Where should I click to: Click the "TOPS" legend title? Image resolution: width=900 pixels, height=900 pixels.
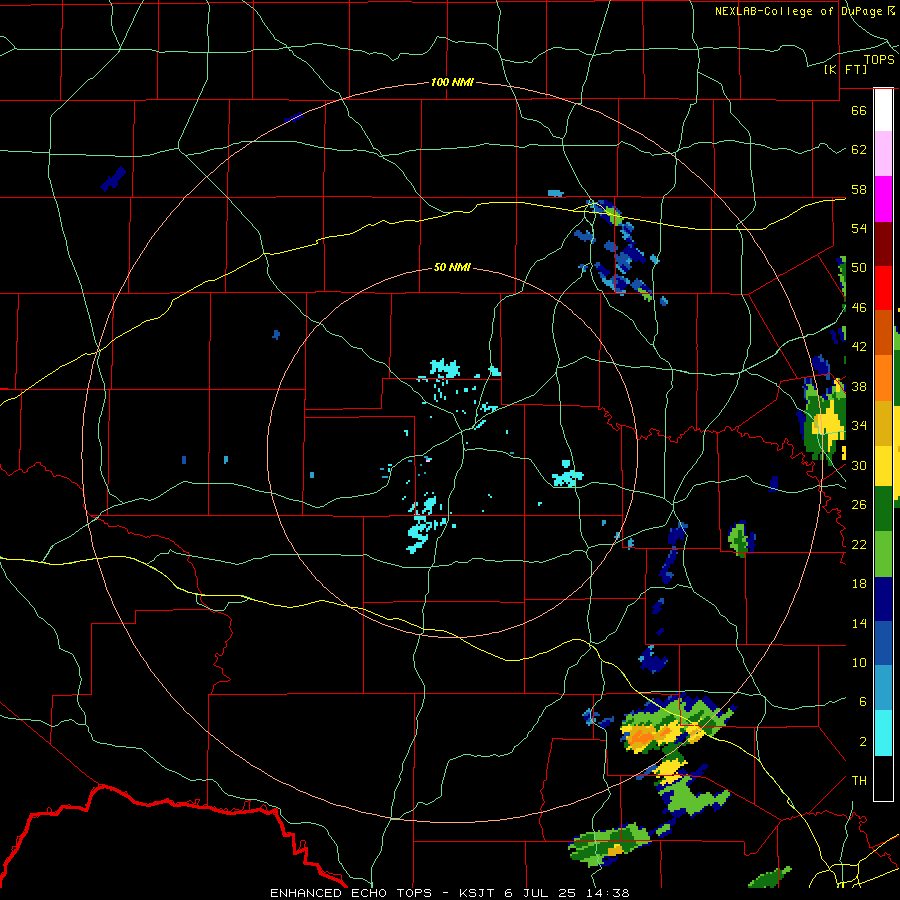879,60
